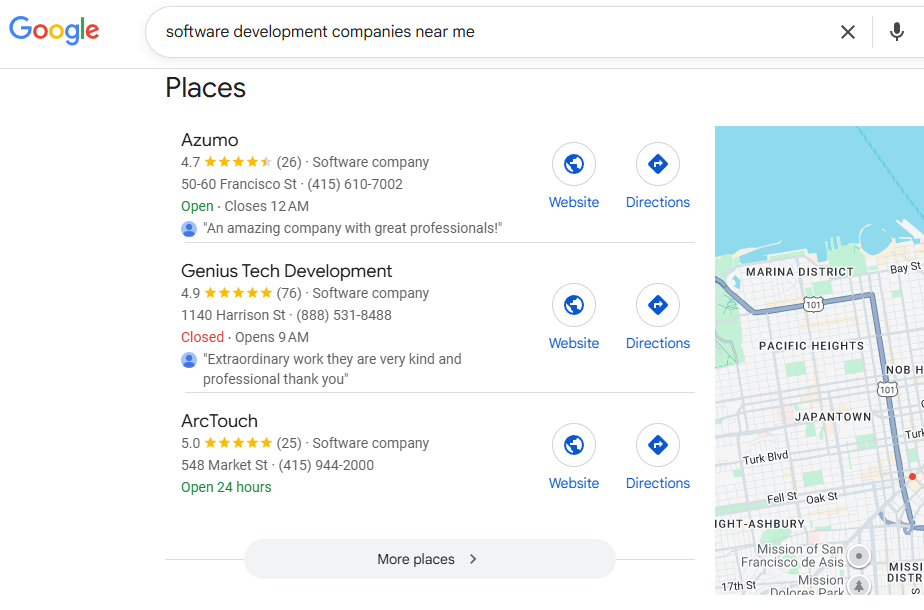The height and width of the screenshot is (610, 924).
Task: Clear the search box text
Action: (x=848, y=32)
